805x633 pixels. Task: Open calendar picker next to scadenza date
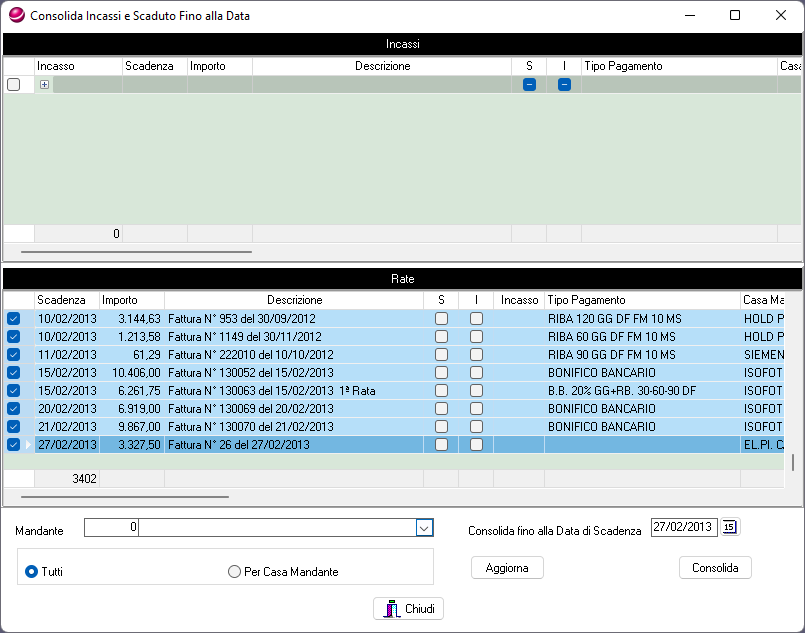pos(729,527)
